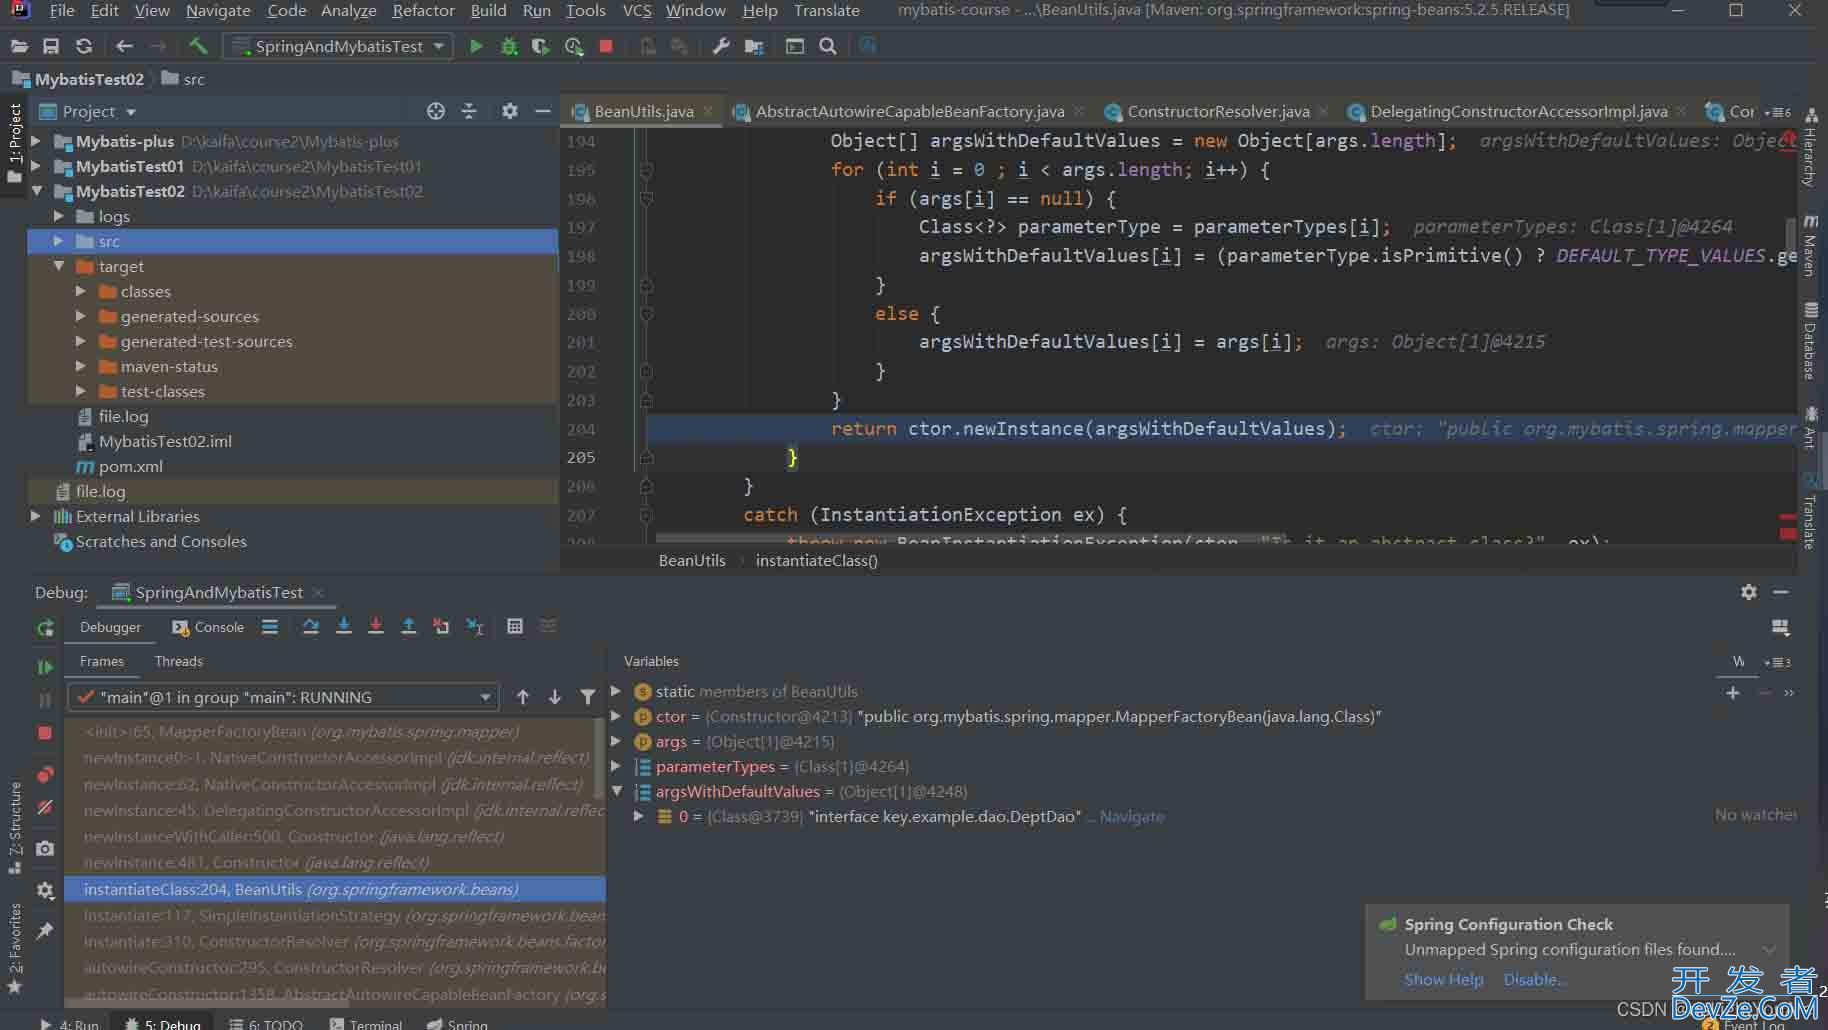Screen dimensions: 1828x1030
Task: Step over in the debugger toolbar
Action: (x=311, y=626)
